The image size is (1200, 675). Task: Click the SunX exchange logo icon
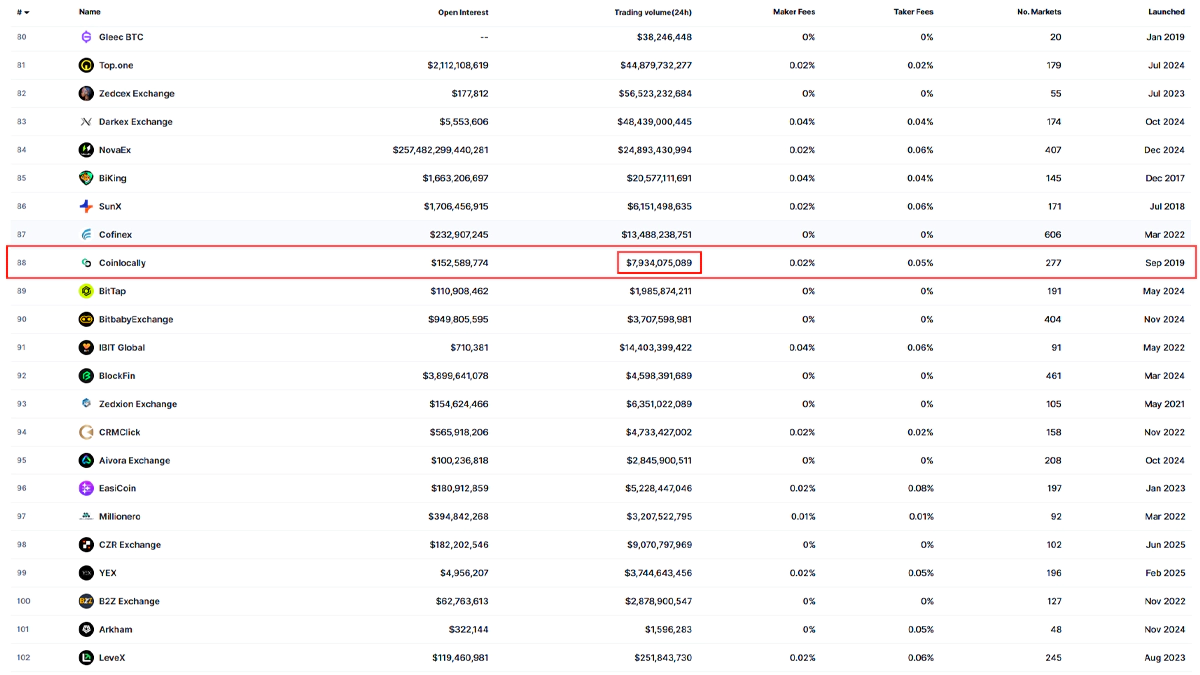click(x=86, y=206)
